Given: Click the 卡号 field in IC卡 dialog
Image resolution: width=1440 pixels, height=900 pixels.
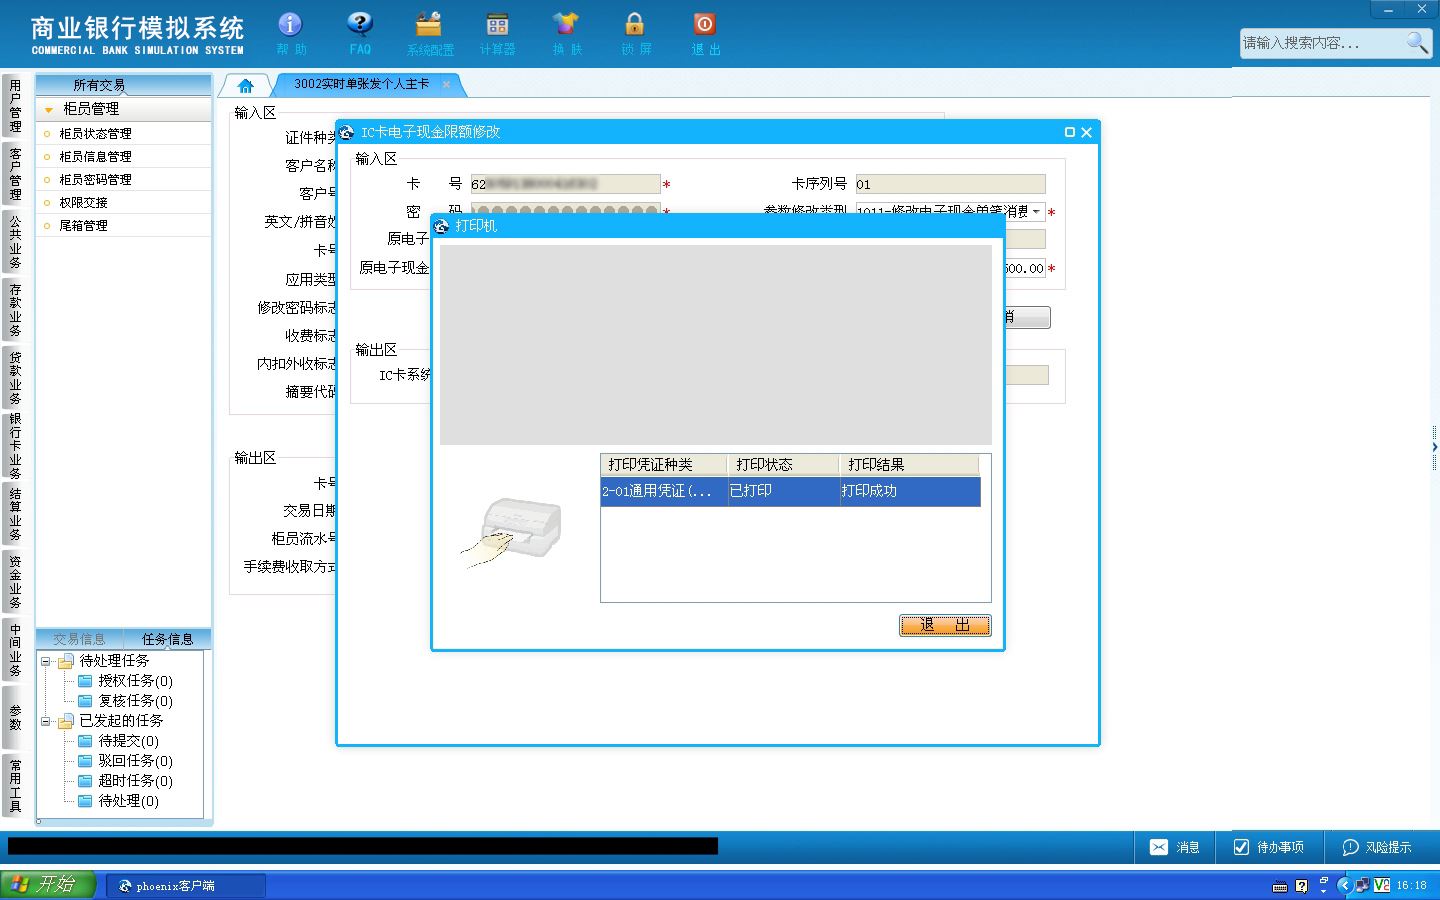Looking at the screenshot, I should click(565, 184).
